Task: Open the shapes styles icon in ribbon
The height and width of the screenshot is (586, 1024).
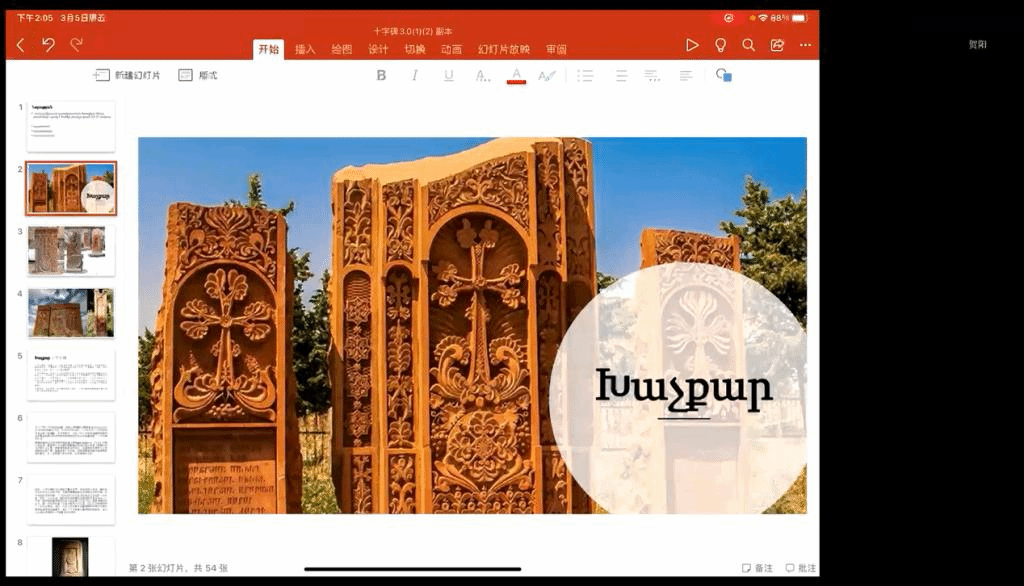Action: [x=724, y=75]
